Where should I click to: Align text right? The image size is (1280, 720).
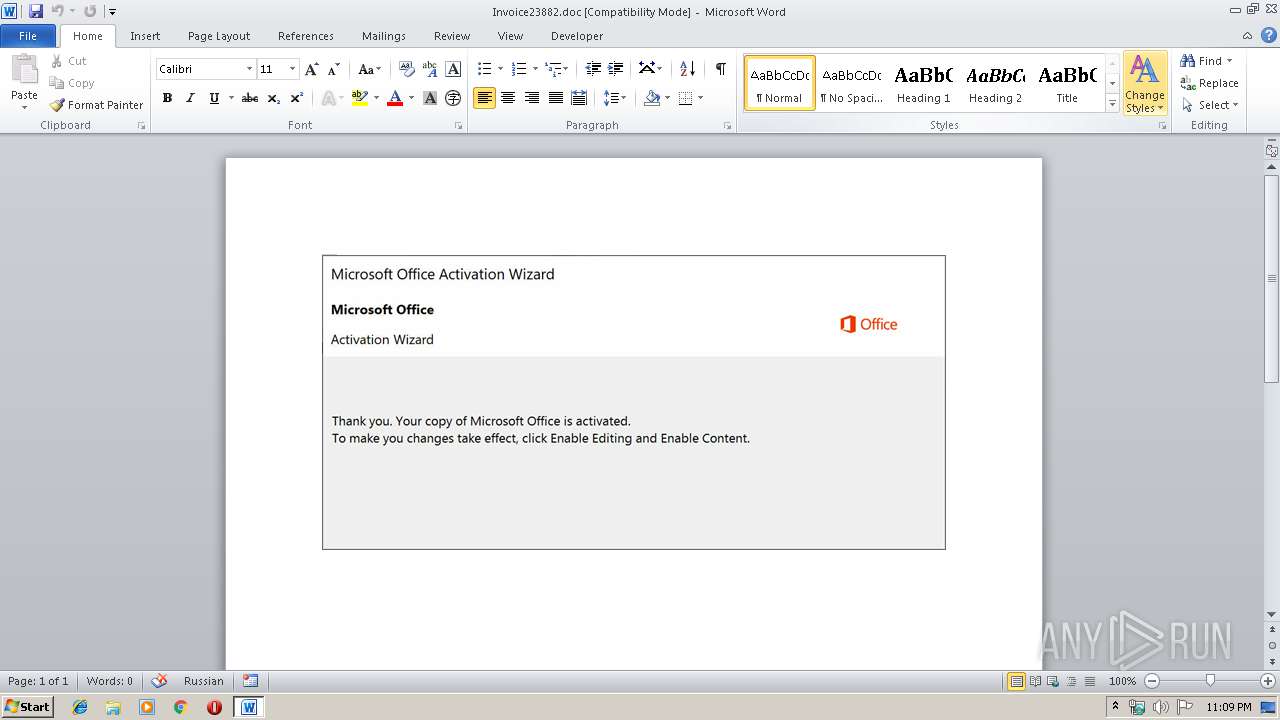point(532,98)
